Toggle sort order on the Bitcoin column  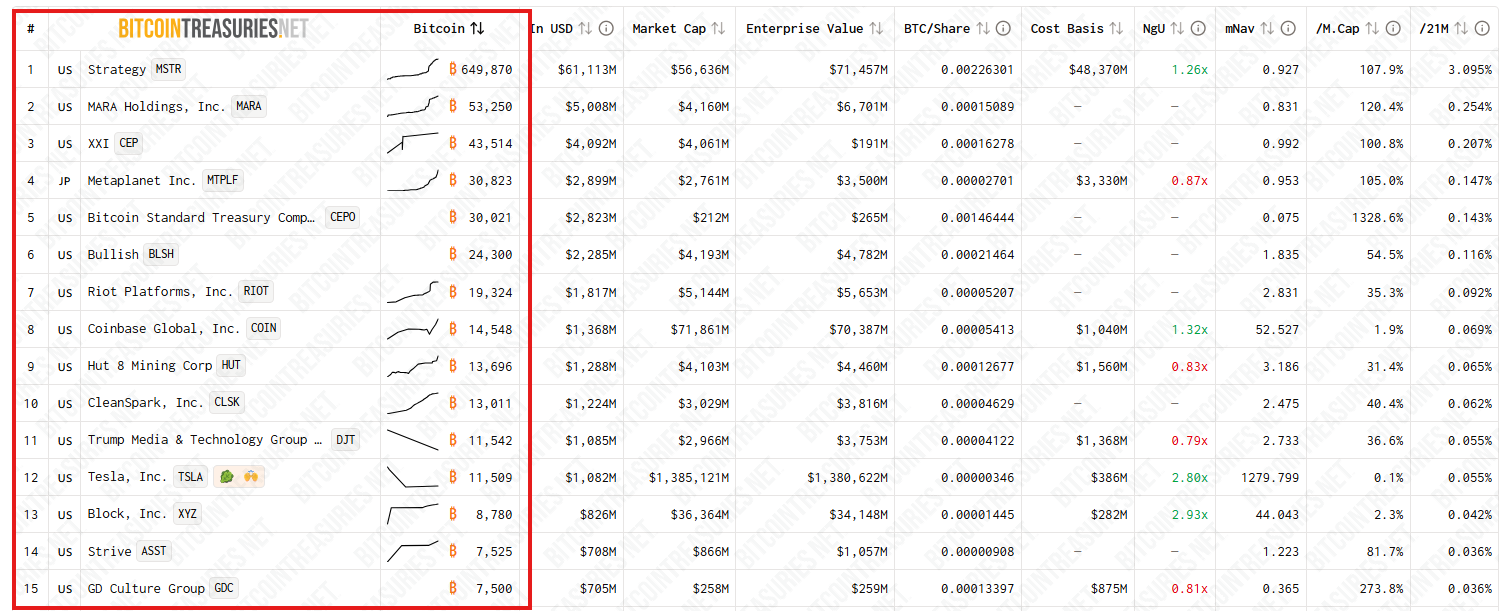coord(478,28)
